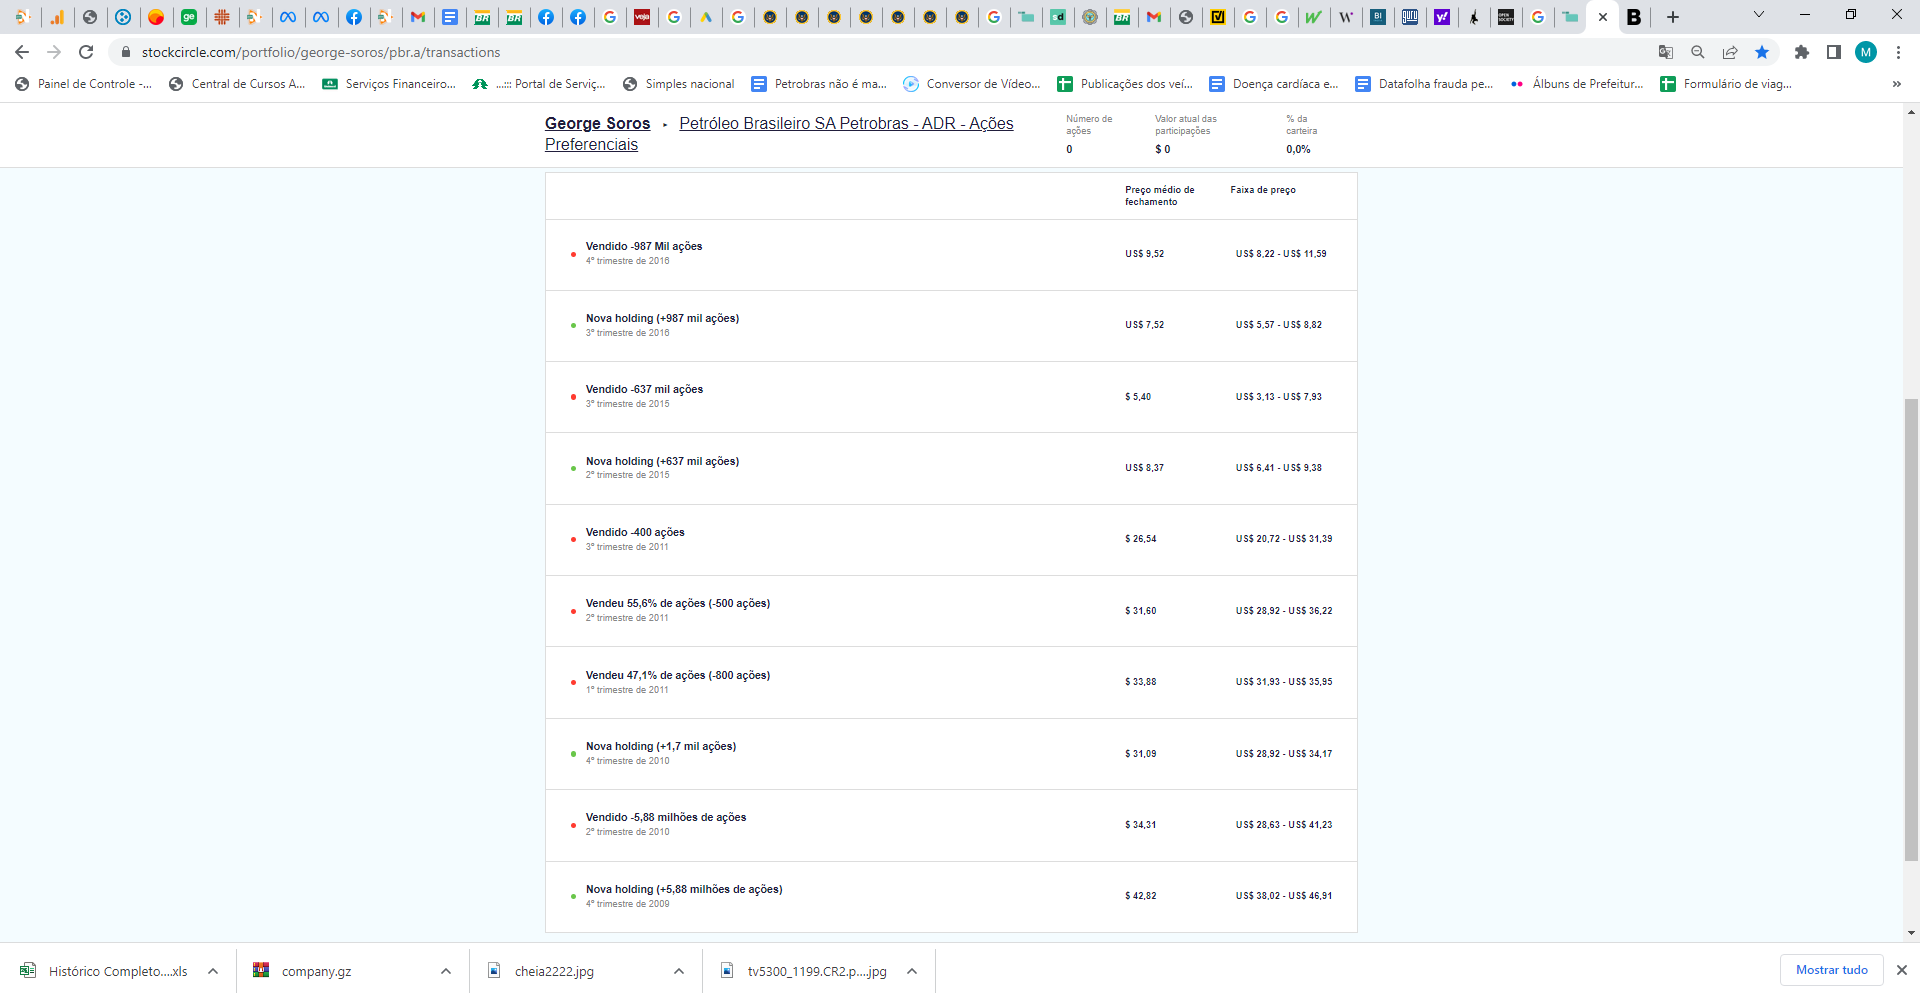Open Serviços Financeiros bookmark
This screenshot has height=999, width=1920.
[x=389, y=84]
